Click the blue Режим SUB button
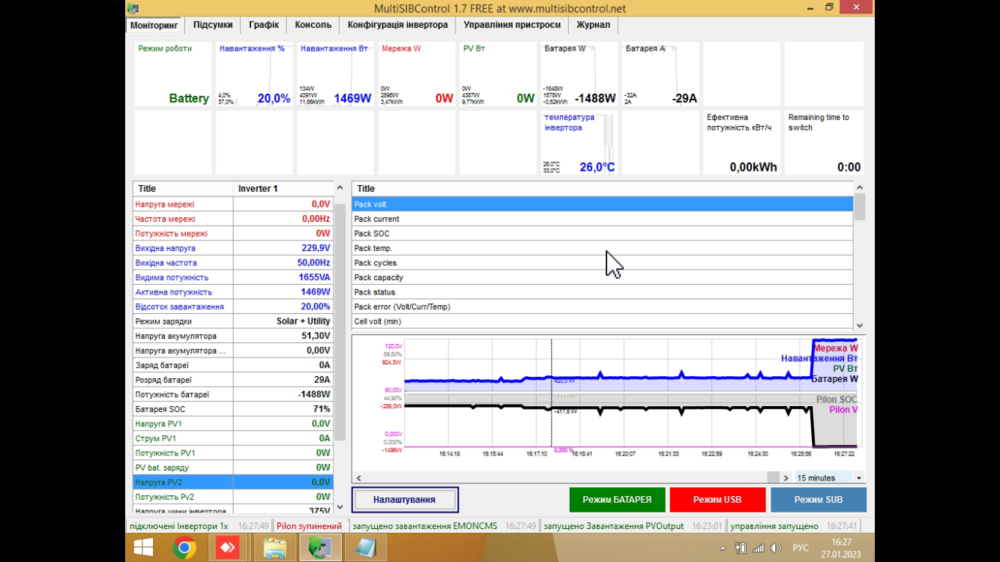The height and width of the screenshot is (562, 1000). 818,499
